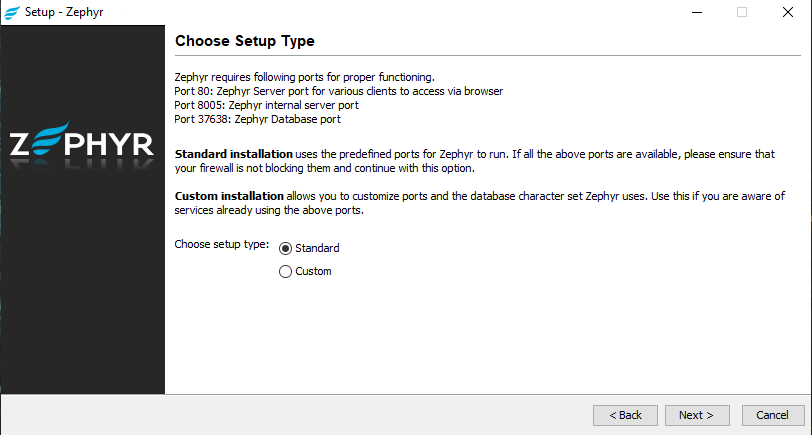Click the Port 37638 database port line
Image resolution: width=812 pixels, height=435 pixels.
click(257, 118)
